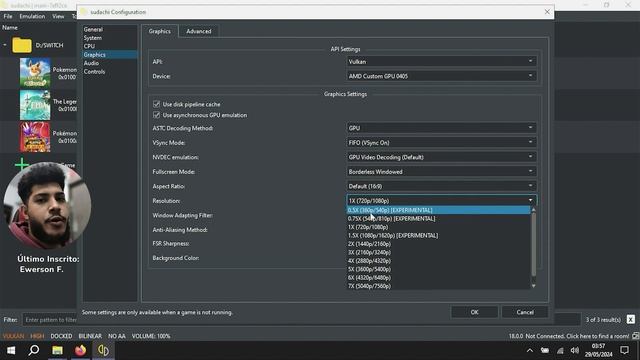Click the resolution list scrollbar down arrow
The width and height of the screenshot is (640, 360).
click(533, 286)
